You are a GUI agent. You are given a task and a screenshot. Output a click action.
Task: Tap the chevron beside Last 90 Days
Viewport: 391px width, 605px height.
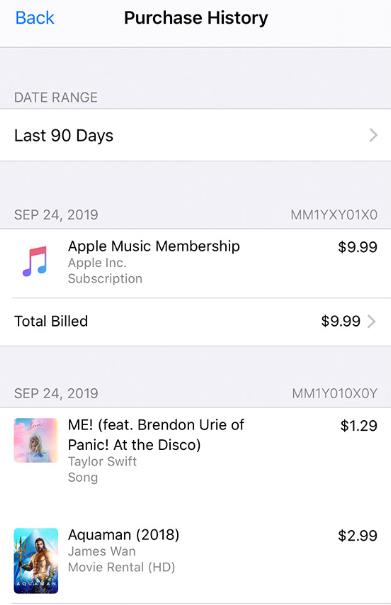pyautogui.click(x=373, y=135)
